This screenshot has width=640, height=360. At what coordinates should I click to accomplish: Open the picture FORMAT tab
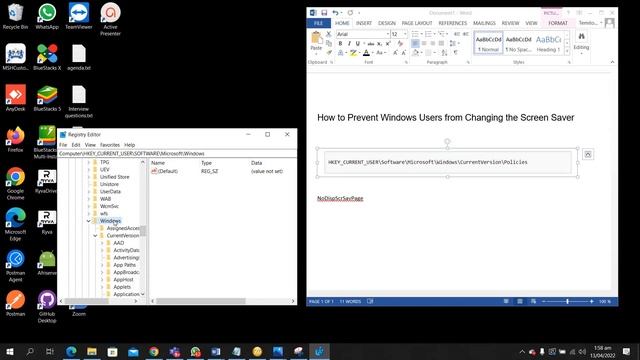click(558, 23)
